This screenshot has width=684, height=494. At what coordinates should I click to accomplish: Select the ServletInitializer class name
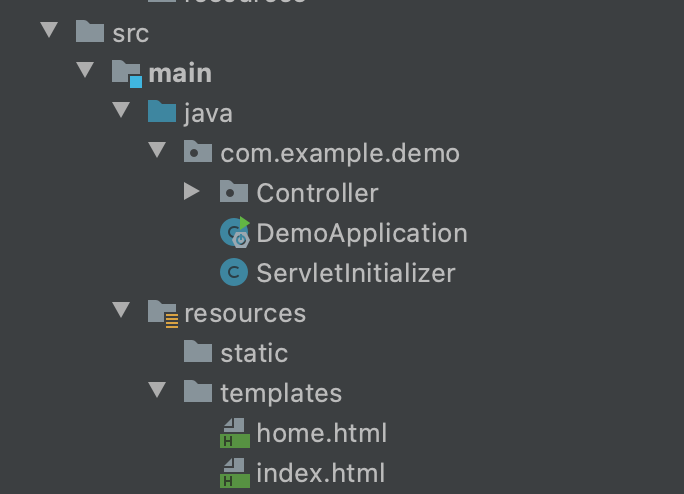[x=356, y=273]
